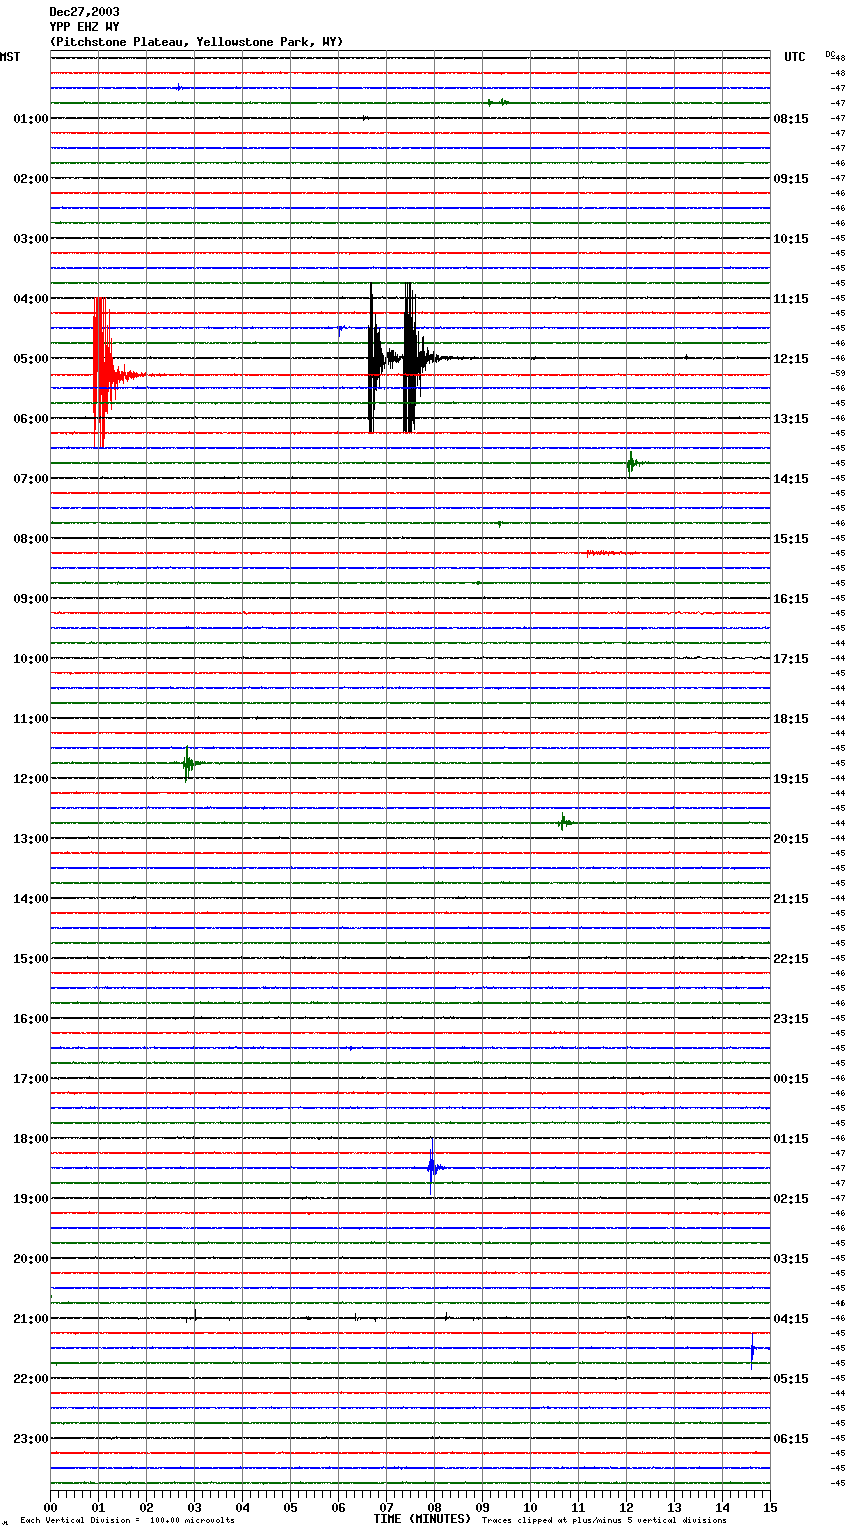850x1534 pixels.
Task: Select the 21:00 MST time label
Action: 31,1319
